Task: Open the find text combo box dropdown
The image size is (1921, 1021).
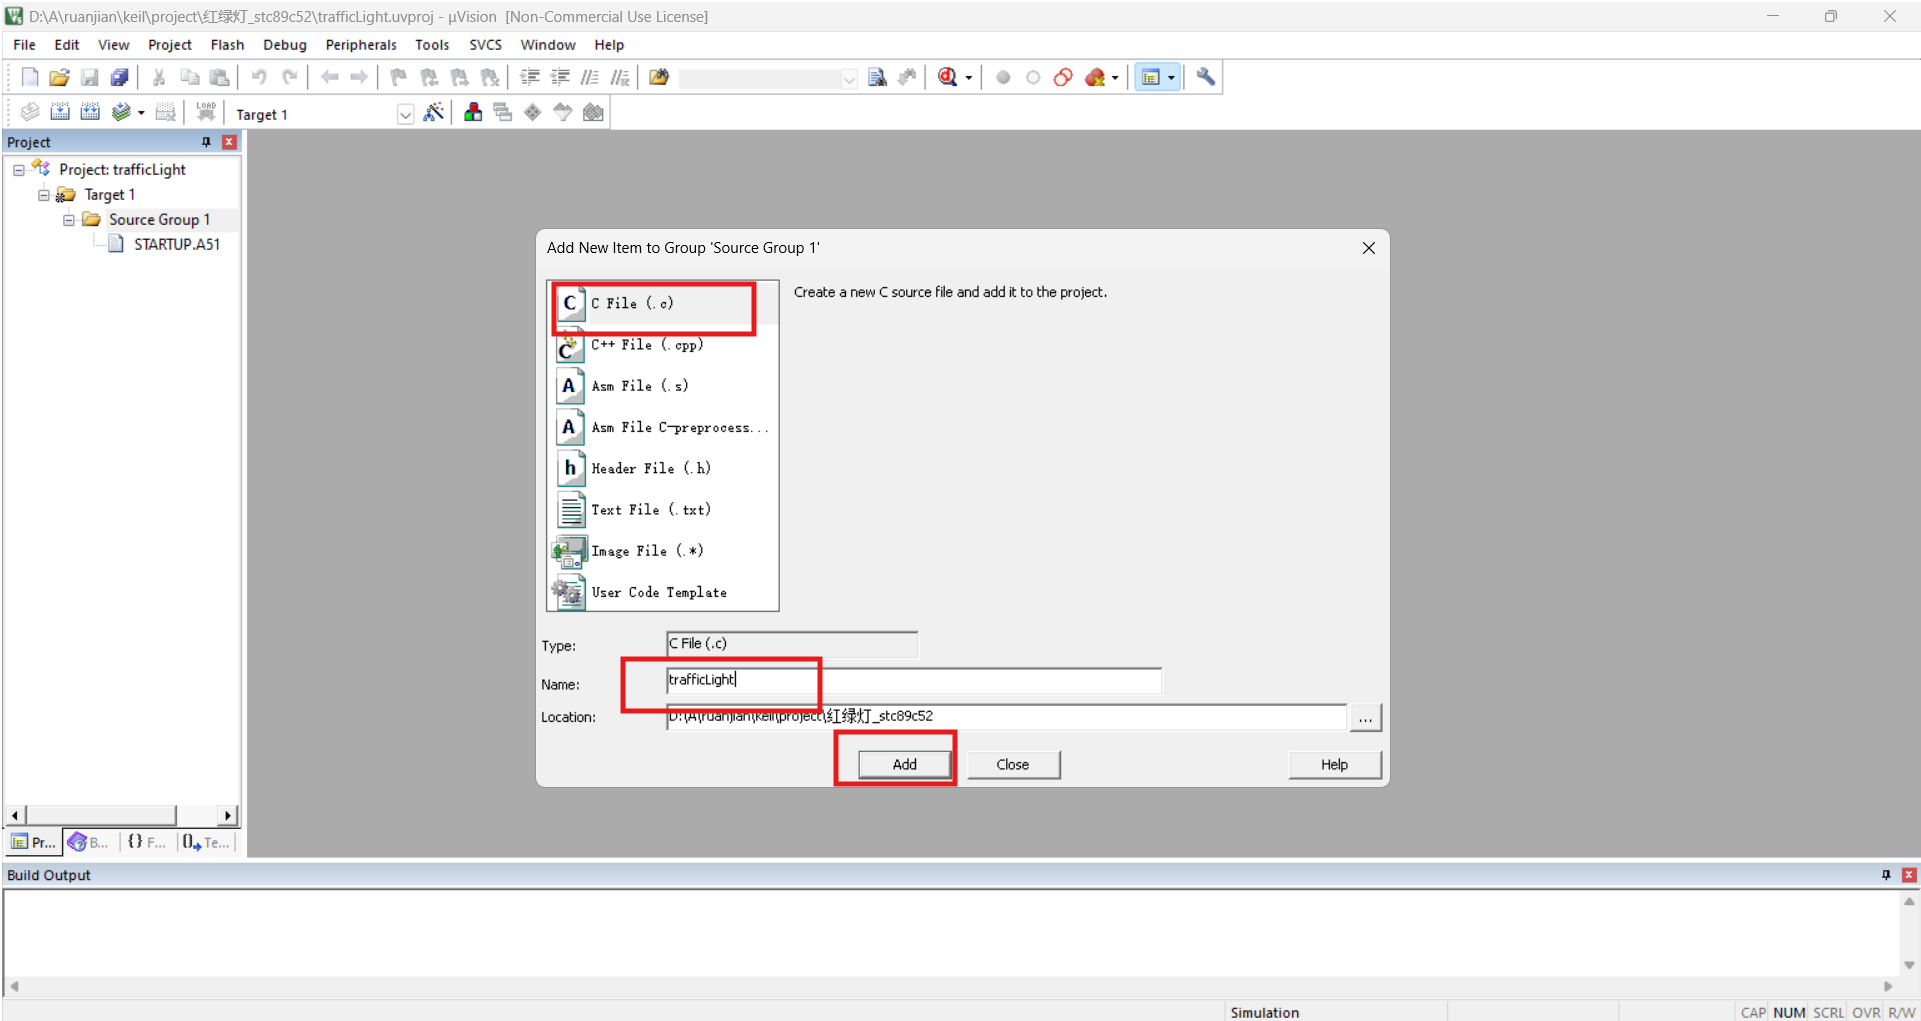Action: tap(849, 79)
